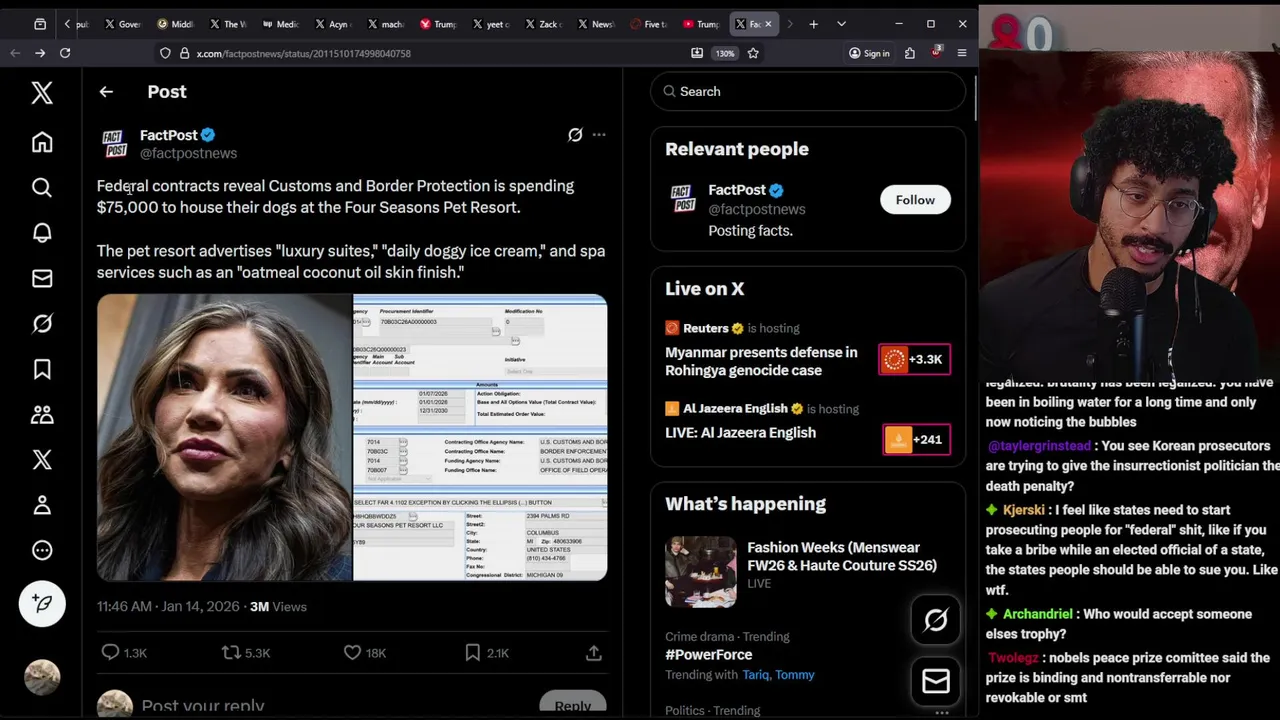Screen dimensions: 1280x720
Task: Click the share icon under the post
Action: (x=594, y=652)
